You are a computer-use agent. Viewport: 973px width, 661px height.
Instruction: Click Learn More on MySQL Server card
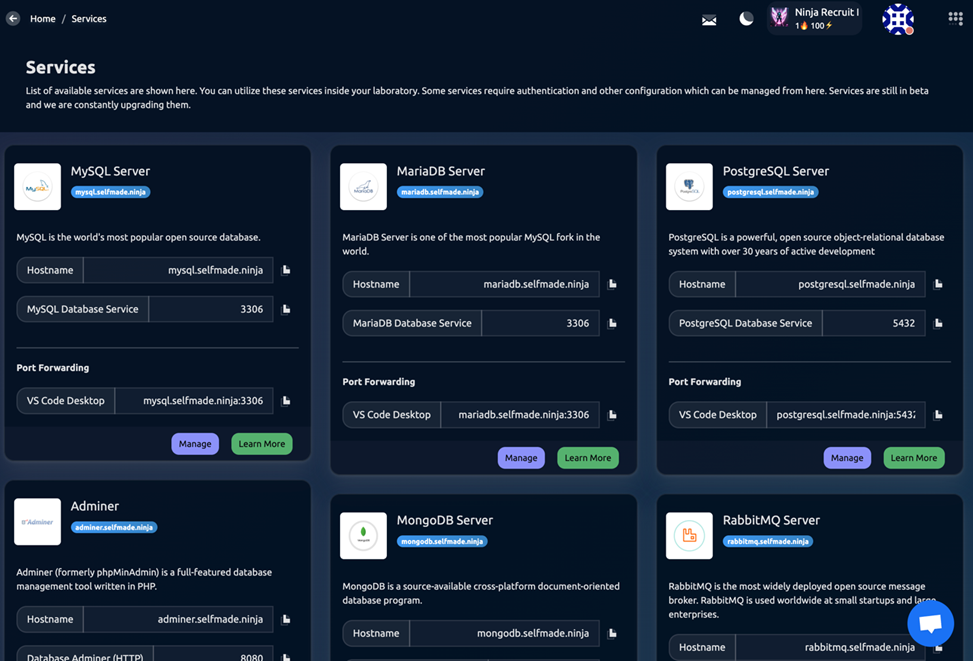click(x=262, y=444)
